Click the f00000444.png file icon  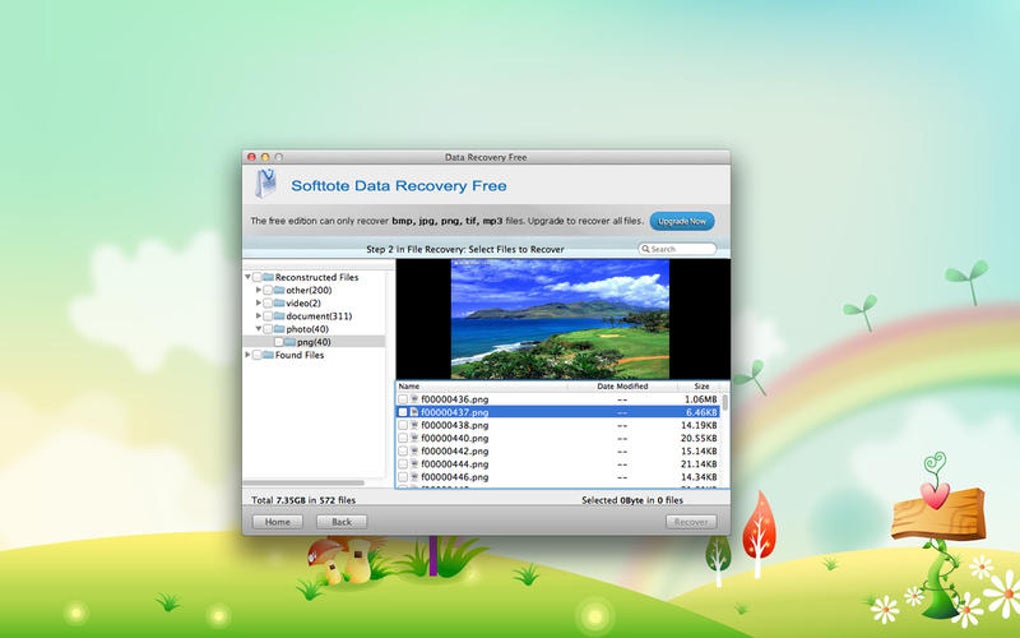point(414,464)
